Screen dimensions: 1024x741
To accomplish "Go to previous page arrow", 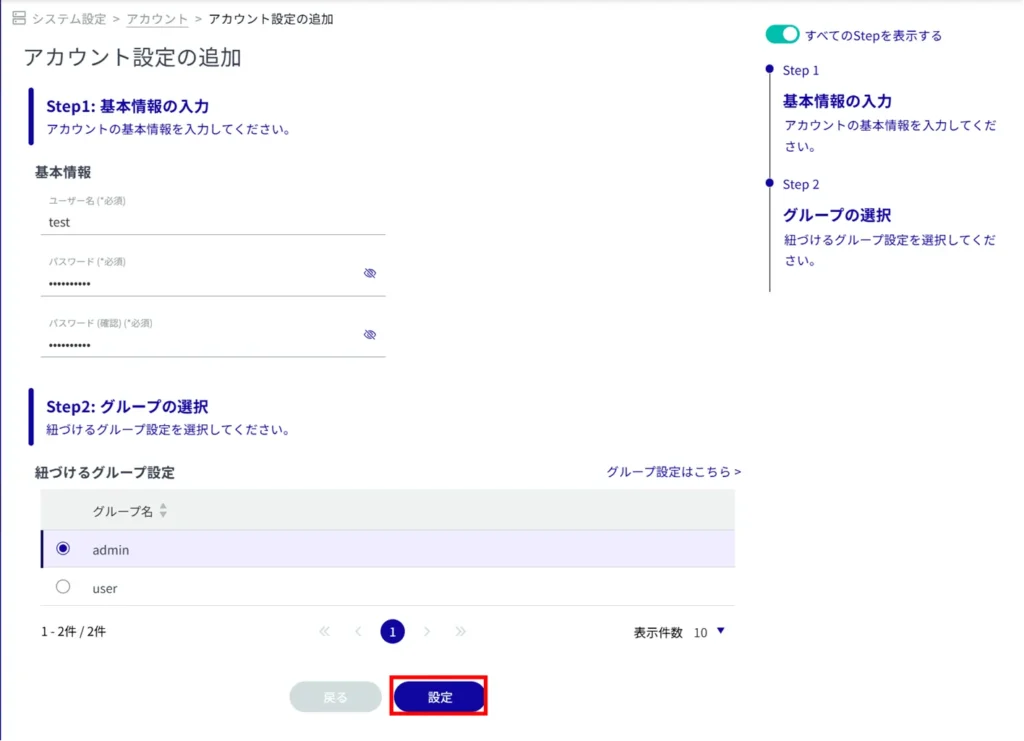I will (x=358, y=632).
